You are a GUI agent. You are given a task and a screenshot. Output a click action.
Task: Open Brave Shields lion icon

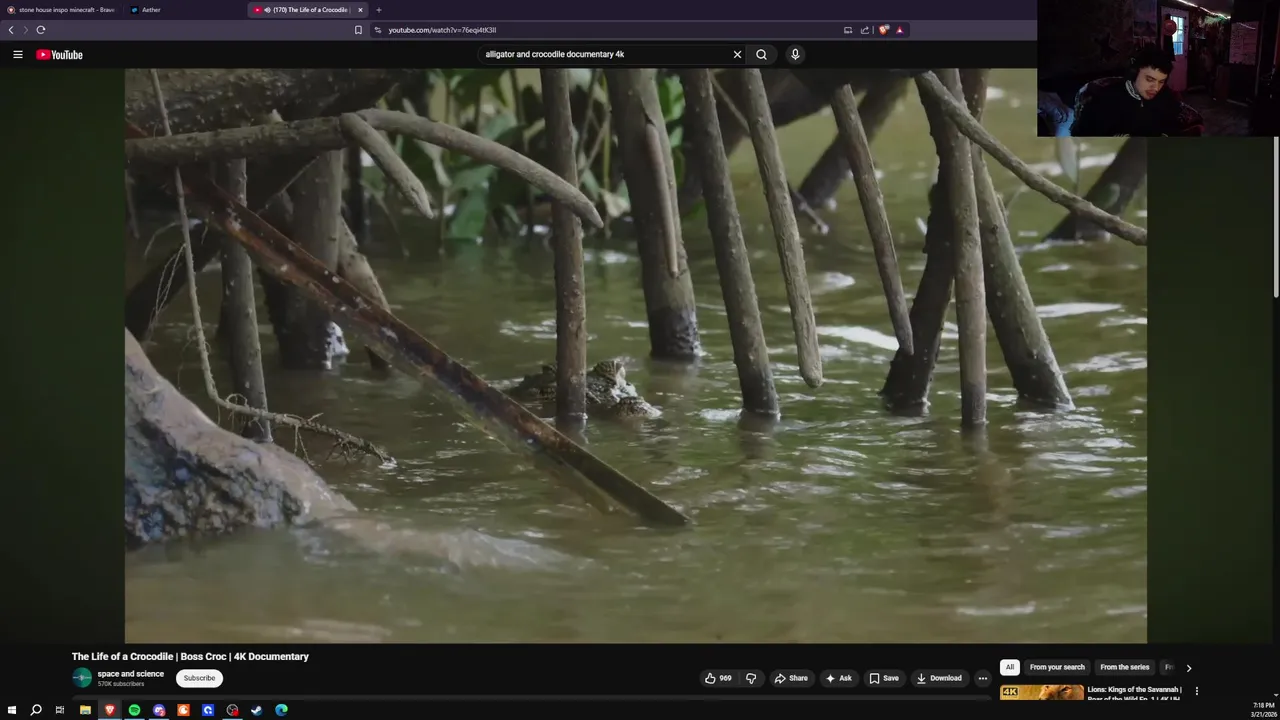[884, 30]
